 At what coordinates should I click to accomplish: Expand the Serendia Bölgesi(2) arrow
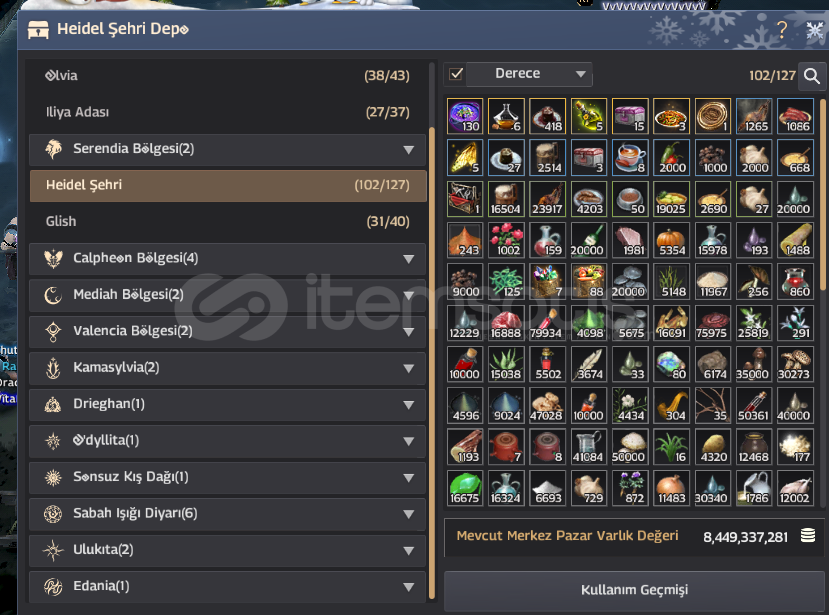coord(408,150)
